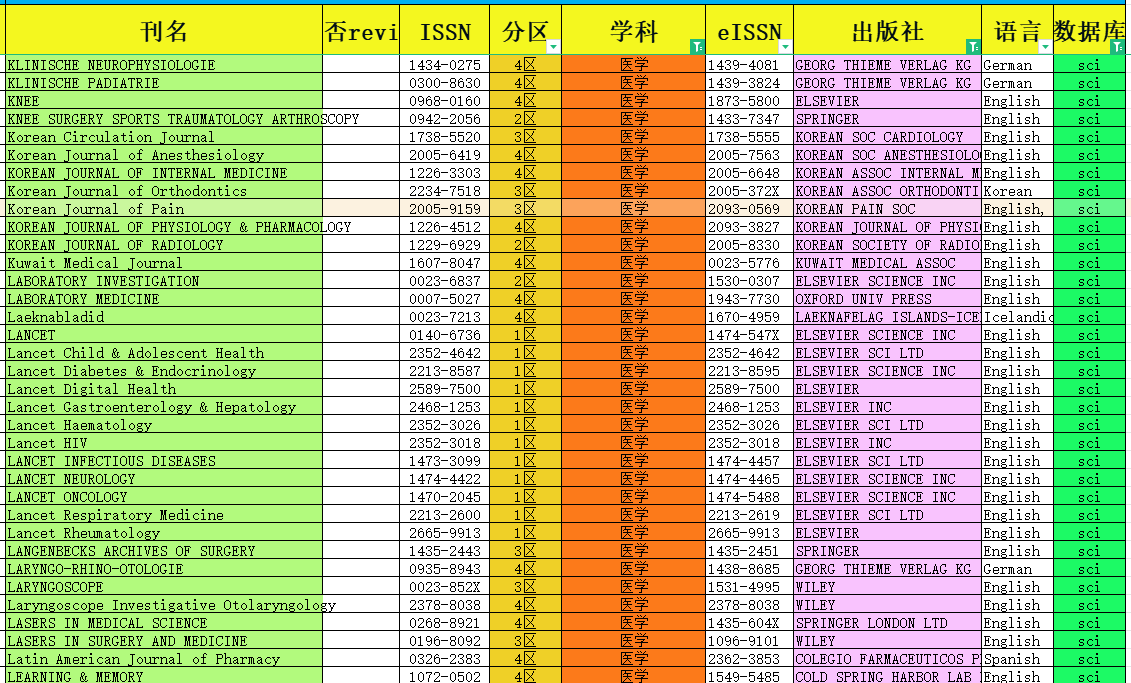Select the 否revi header cell
The image size is (1131, 683).
[361, 30]
